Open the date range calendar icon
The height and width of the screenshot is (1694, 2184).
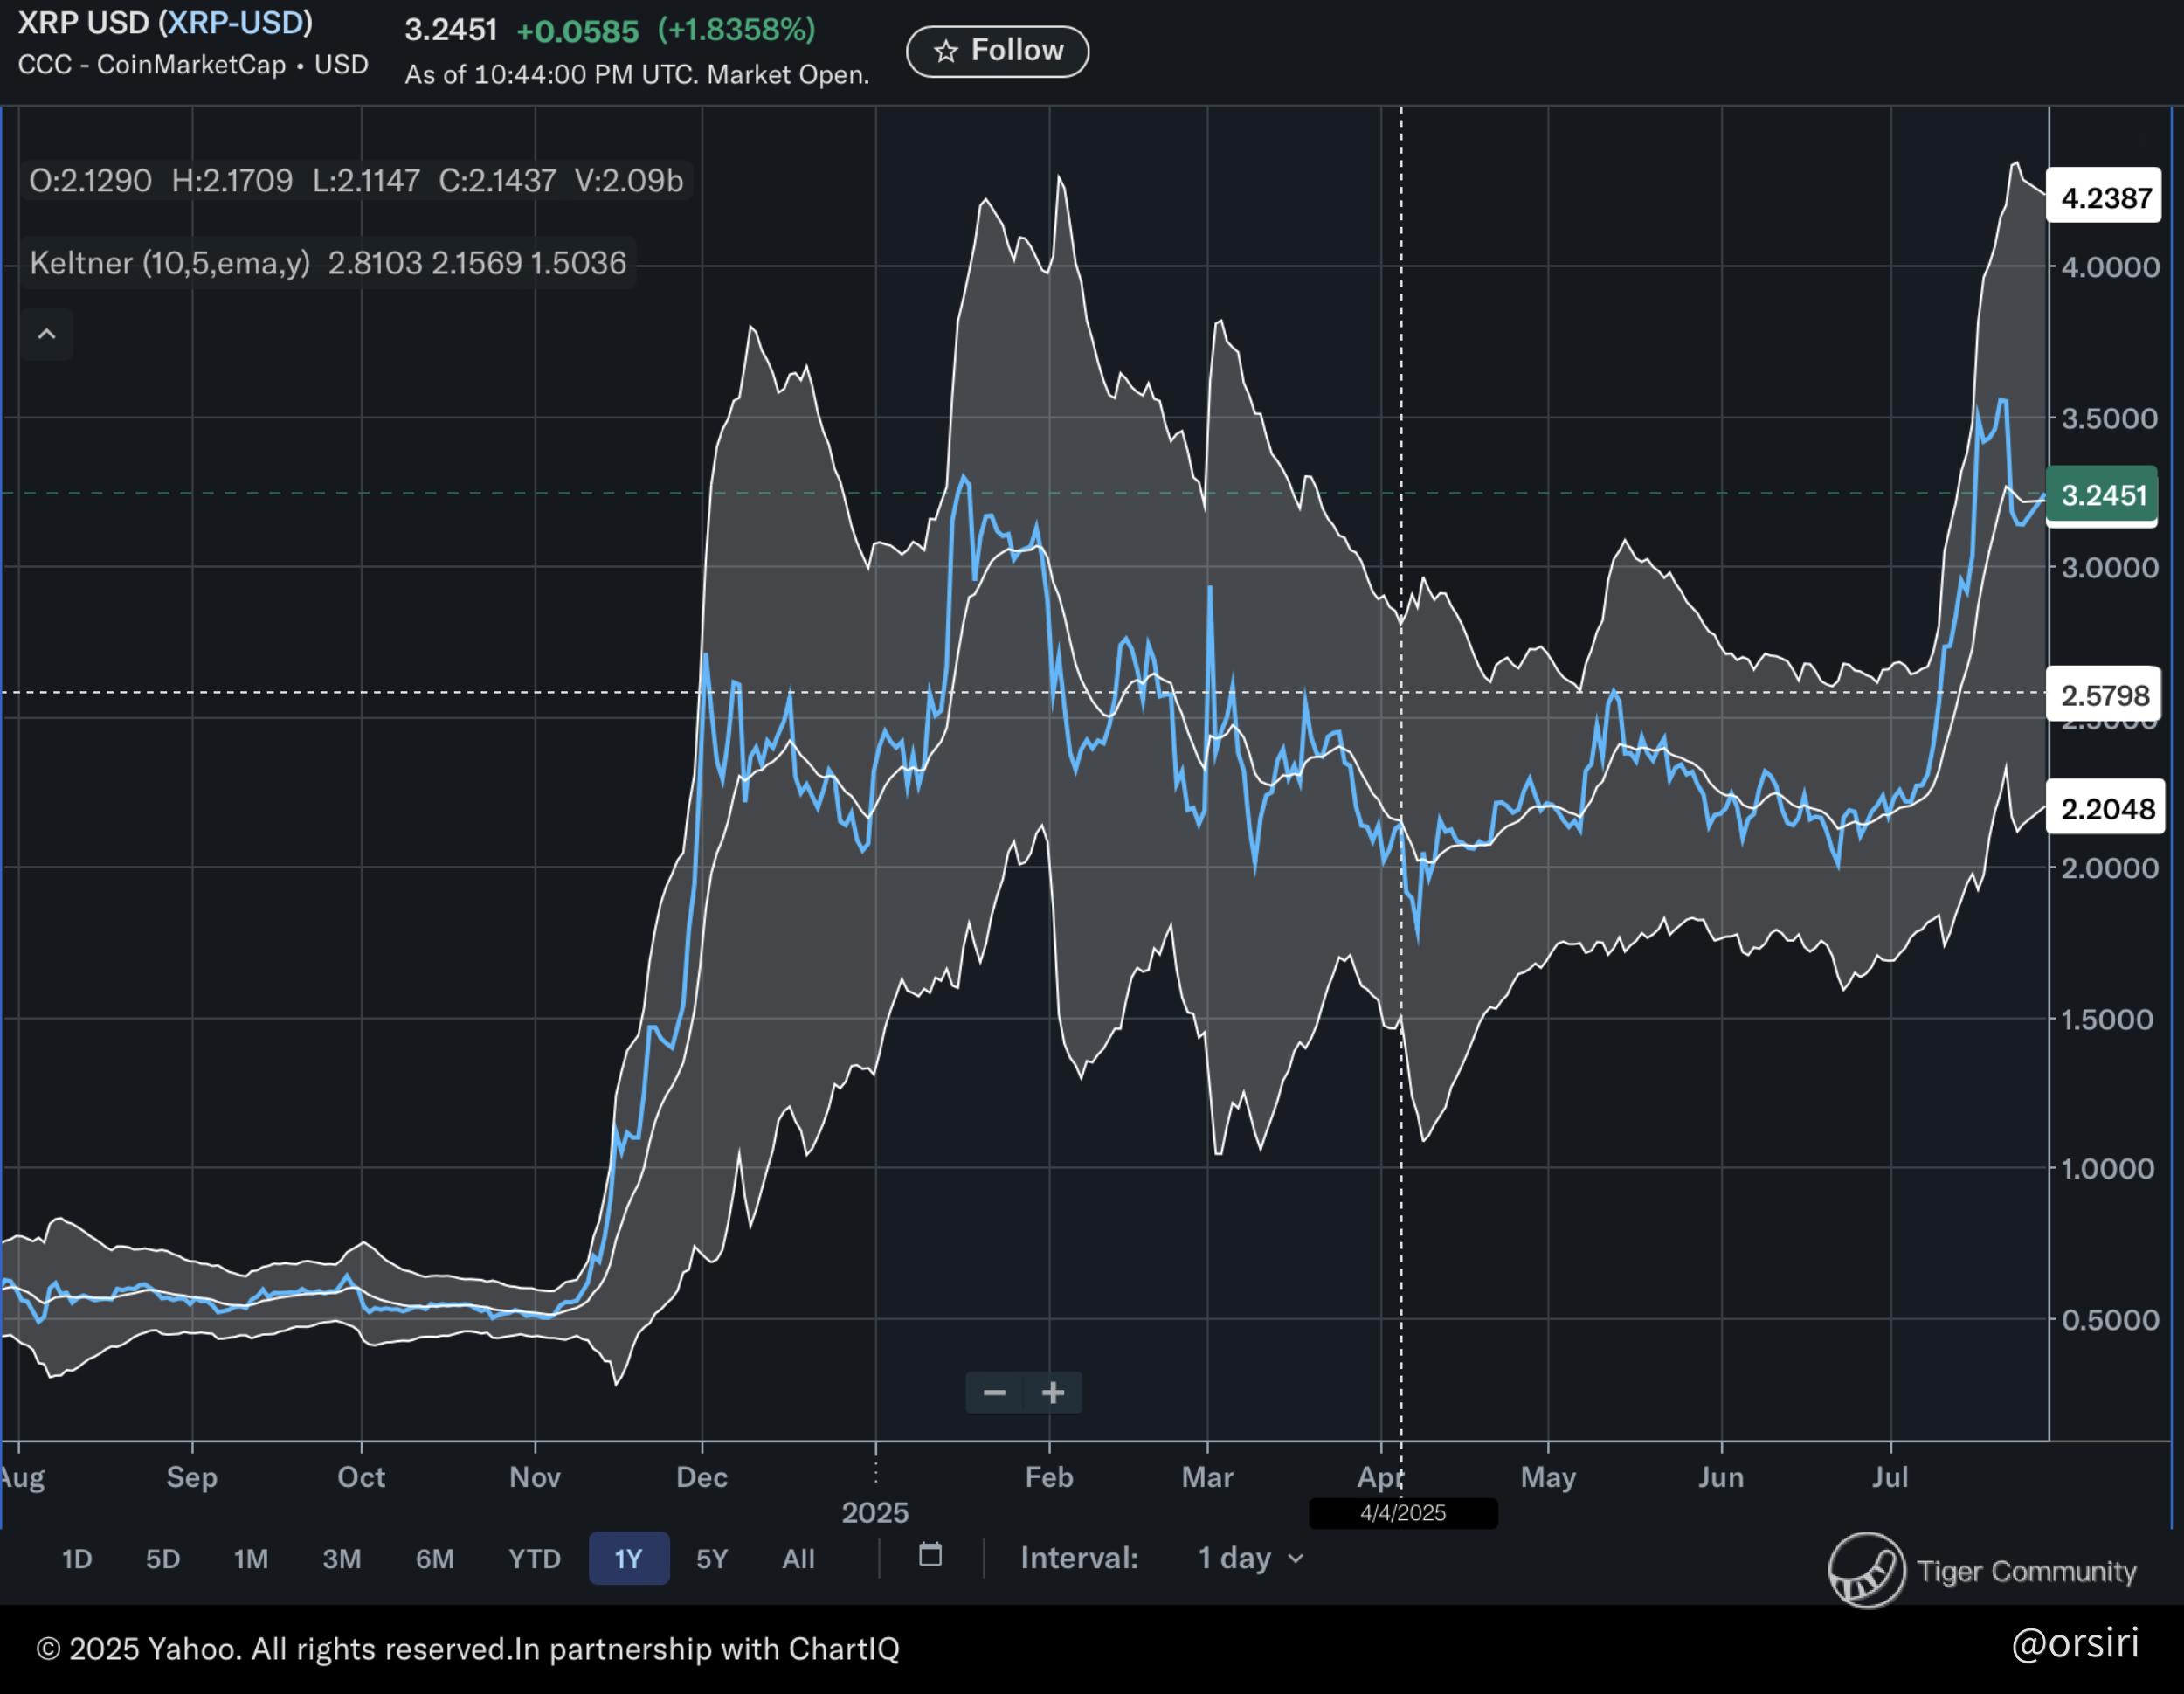pos(930,1555)
